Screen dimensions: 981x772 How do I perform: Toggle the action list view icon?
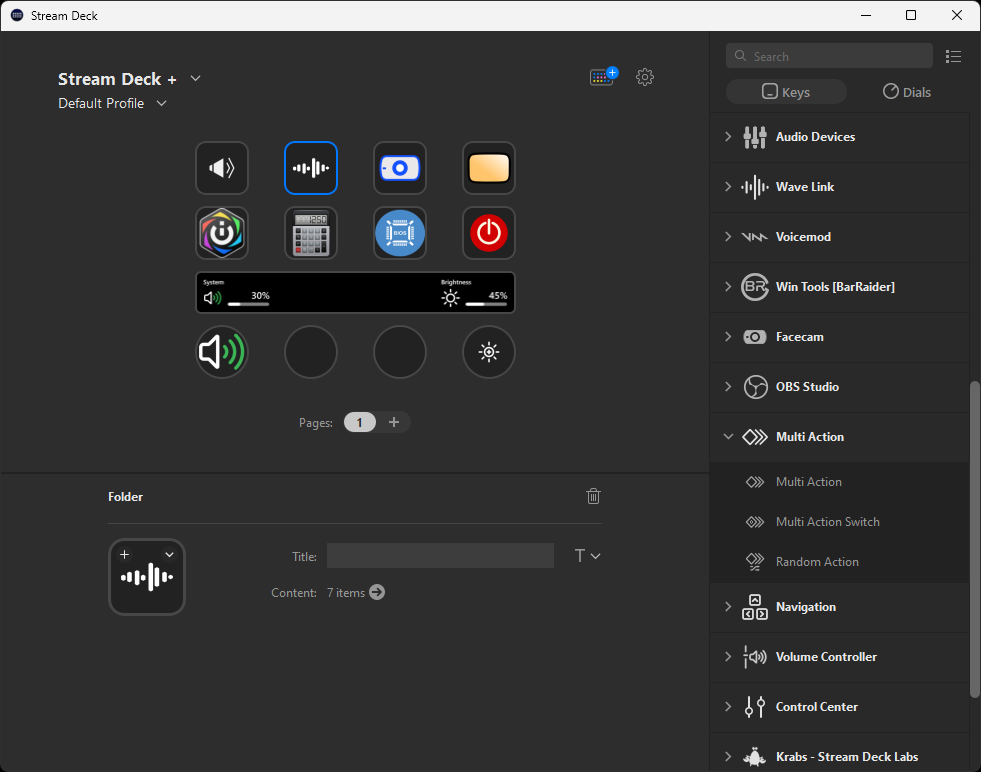tap(953, 56)
